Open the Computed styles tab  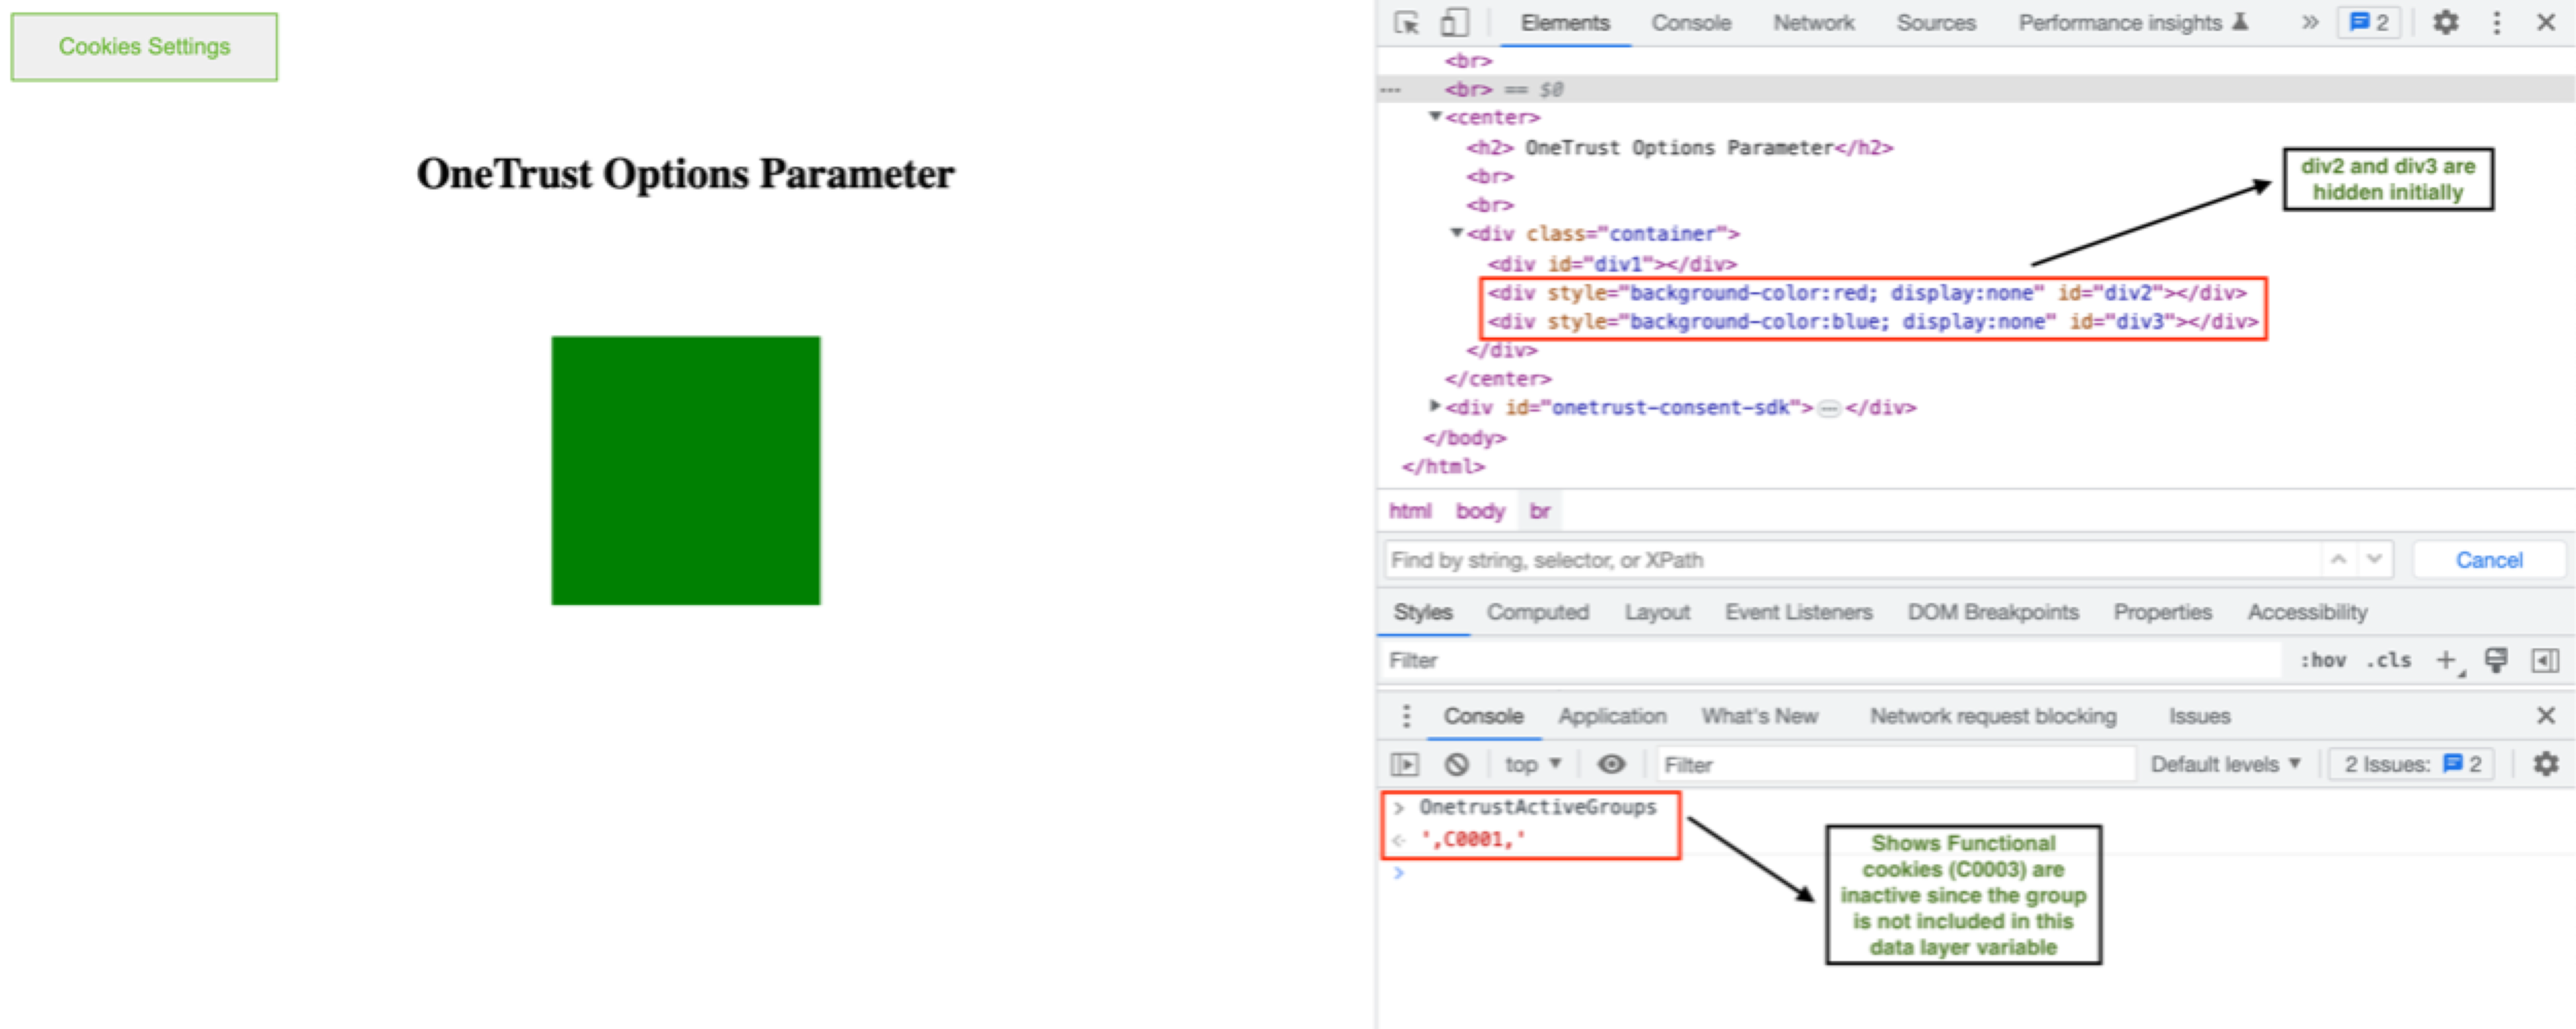[x=1537, y=612]
